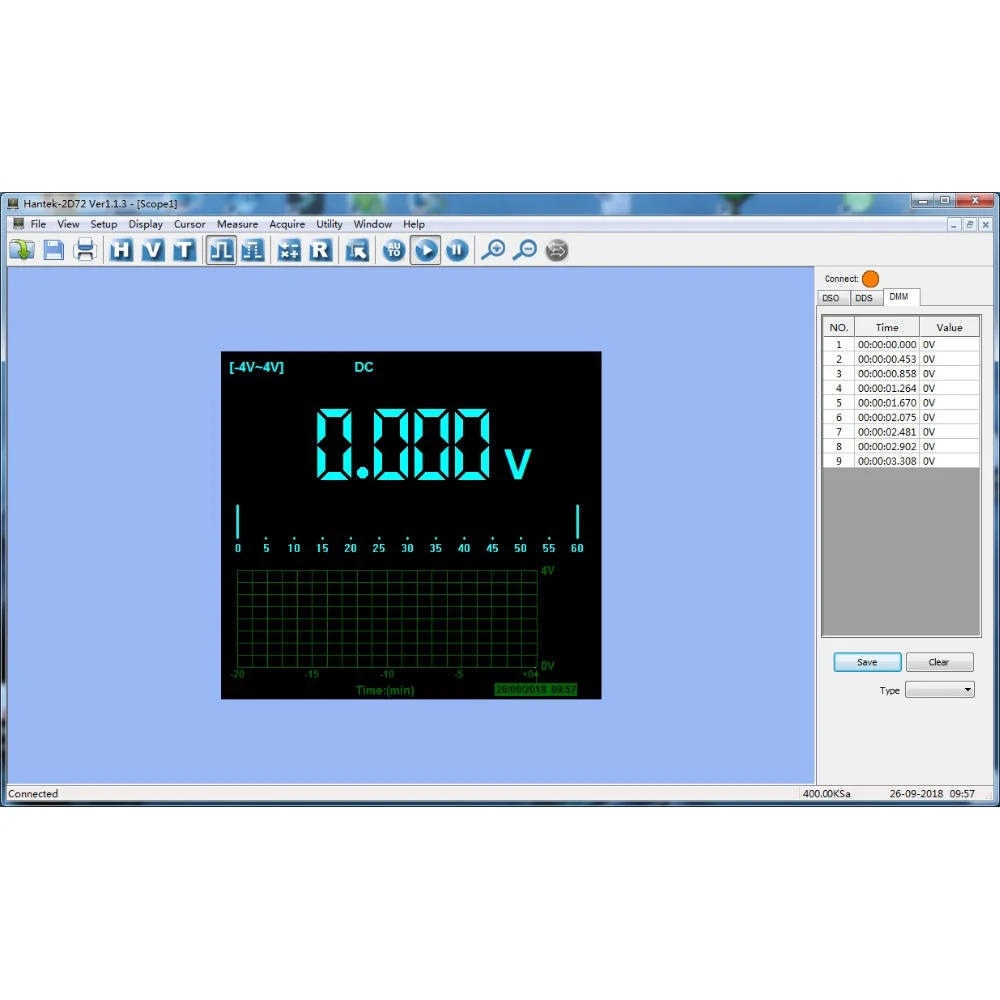Click the orange Connect indicator

click(x=870, y=279)
